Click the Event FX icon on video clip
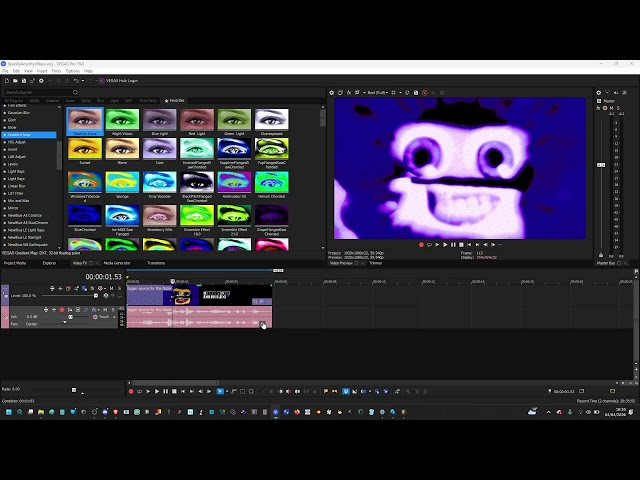The height and width of the screenshot is (480, 640). point(262,302)
